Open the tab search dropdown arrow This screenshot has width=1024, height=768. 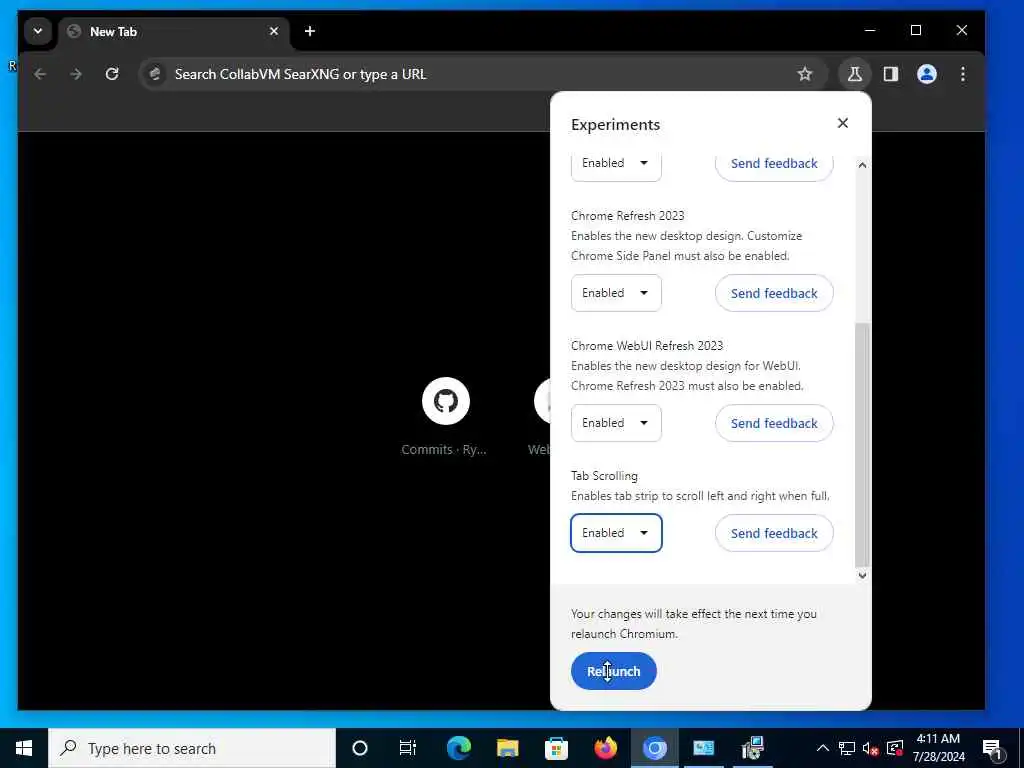tap(38, 31)
